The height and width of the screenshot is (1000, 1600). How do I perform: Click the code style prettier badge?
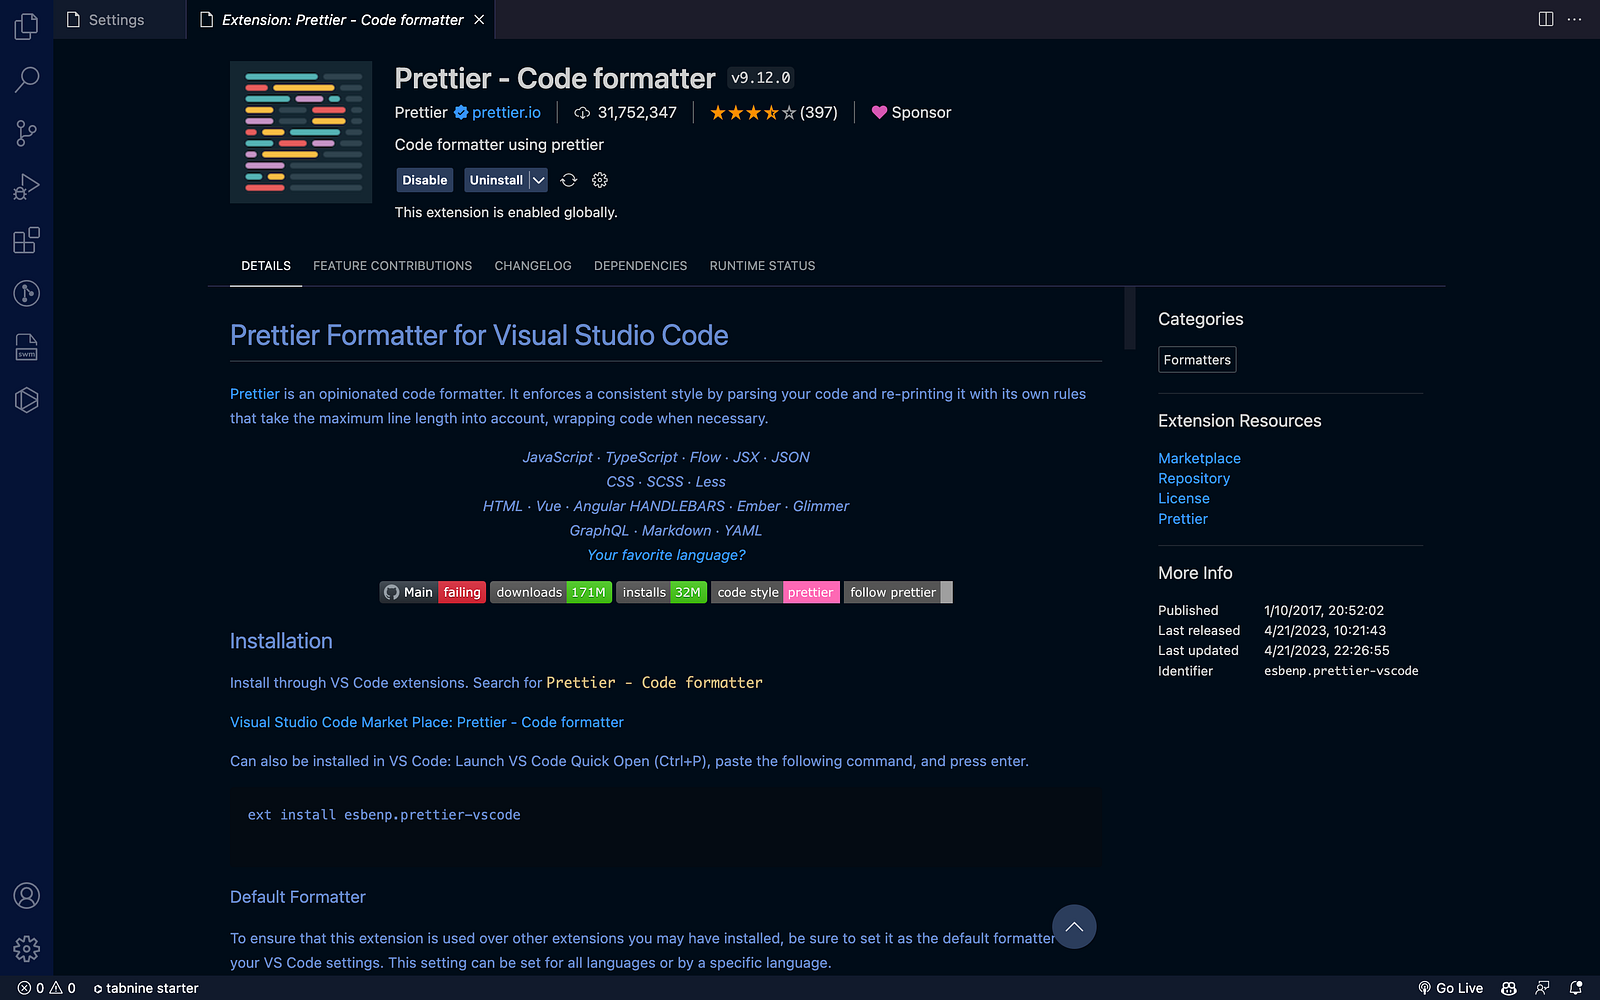[x=775, y=592]
